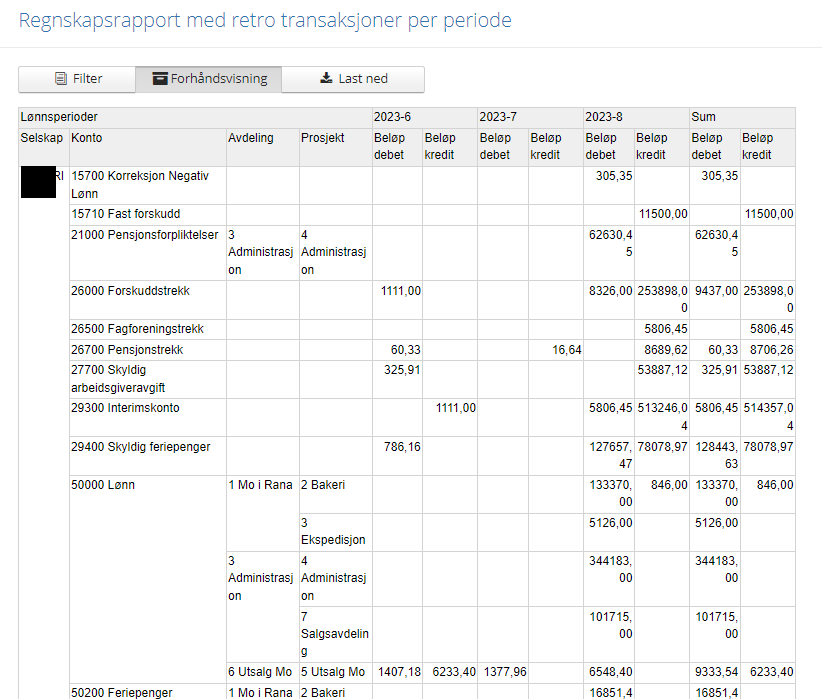The width and height of the screenshot is (822, 699).
Task: Click the Last ned download icon
Action: point(326,78)
